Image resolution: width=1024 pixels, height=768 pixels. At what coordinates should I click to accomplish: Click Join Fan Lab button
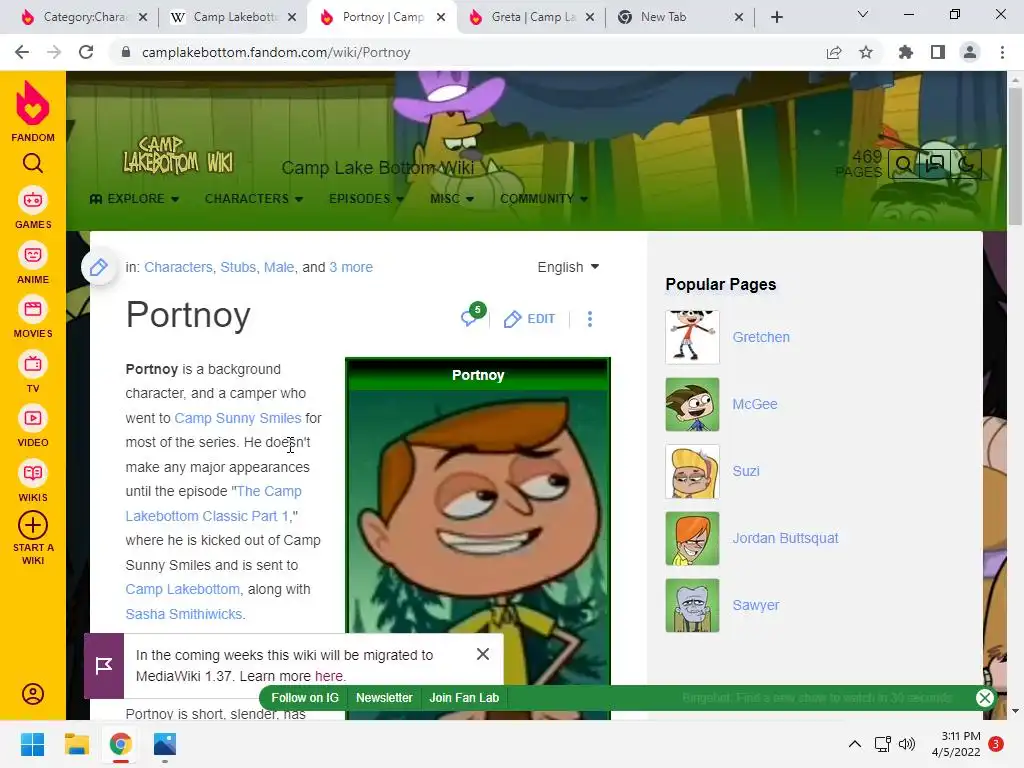[x=464, y=697]
